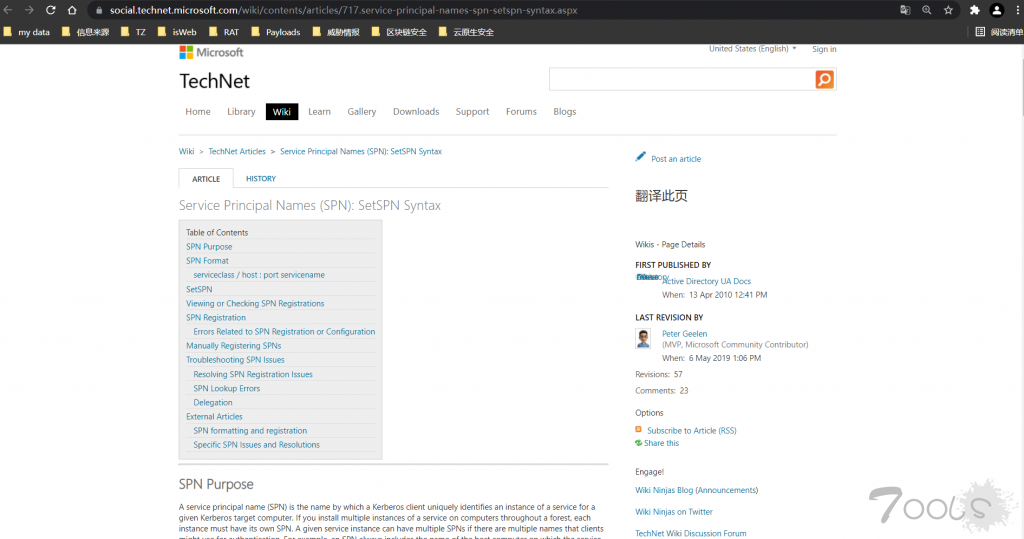1024x539 pixels.
Task: Click the TechNet search input field
Action: pos(682,80)
